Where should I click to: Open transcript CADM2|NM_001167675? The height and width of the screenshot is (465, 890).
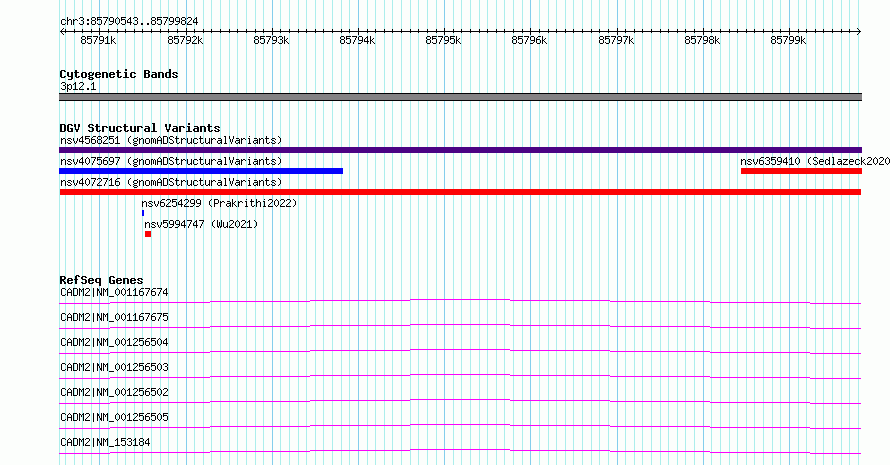coord(114,317)
